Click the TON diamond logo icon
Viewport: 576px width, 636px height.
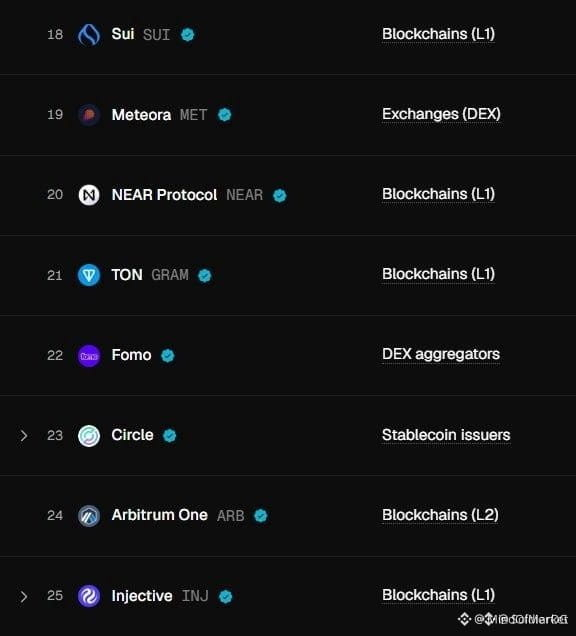pos(89,275)
